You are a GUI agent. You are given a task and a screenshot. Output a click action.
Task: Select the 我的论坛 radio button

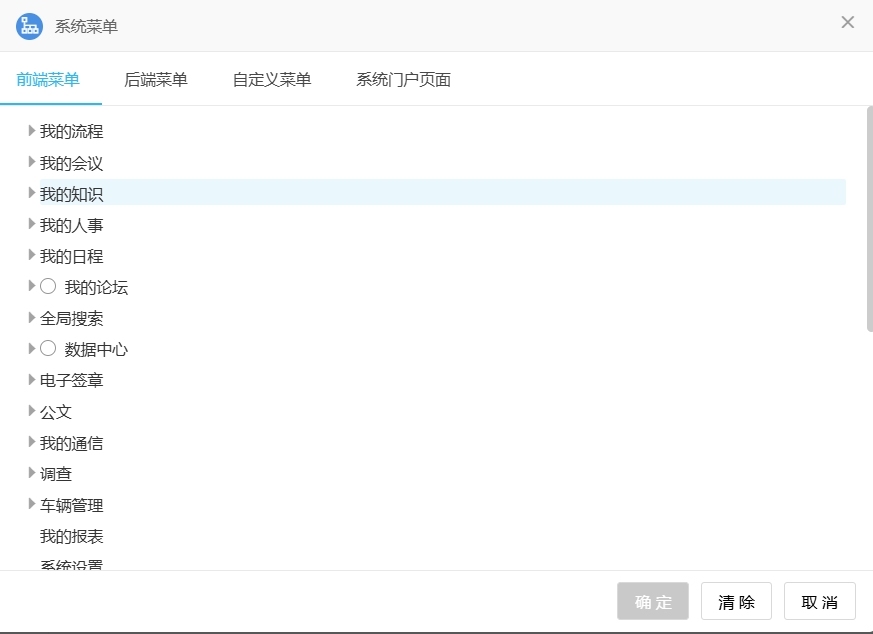click(48, 287)
